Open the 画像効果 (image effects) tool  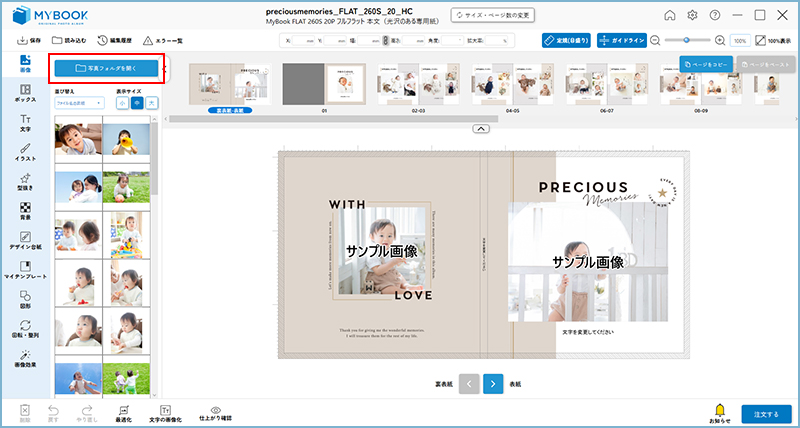point(25,359)
